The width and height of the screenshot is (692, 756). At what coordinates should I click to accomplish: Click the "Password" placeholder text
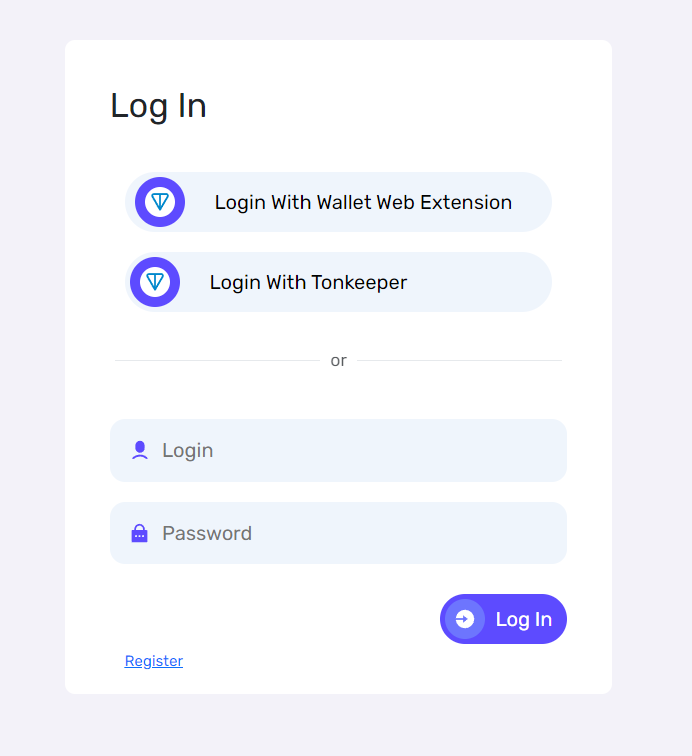tap(207, 533)
